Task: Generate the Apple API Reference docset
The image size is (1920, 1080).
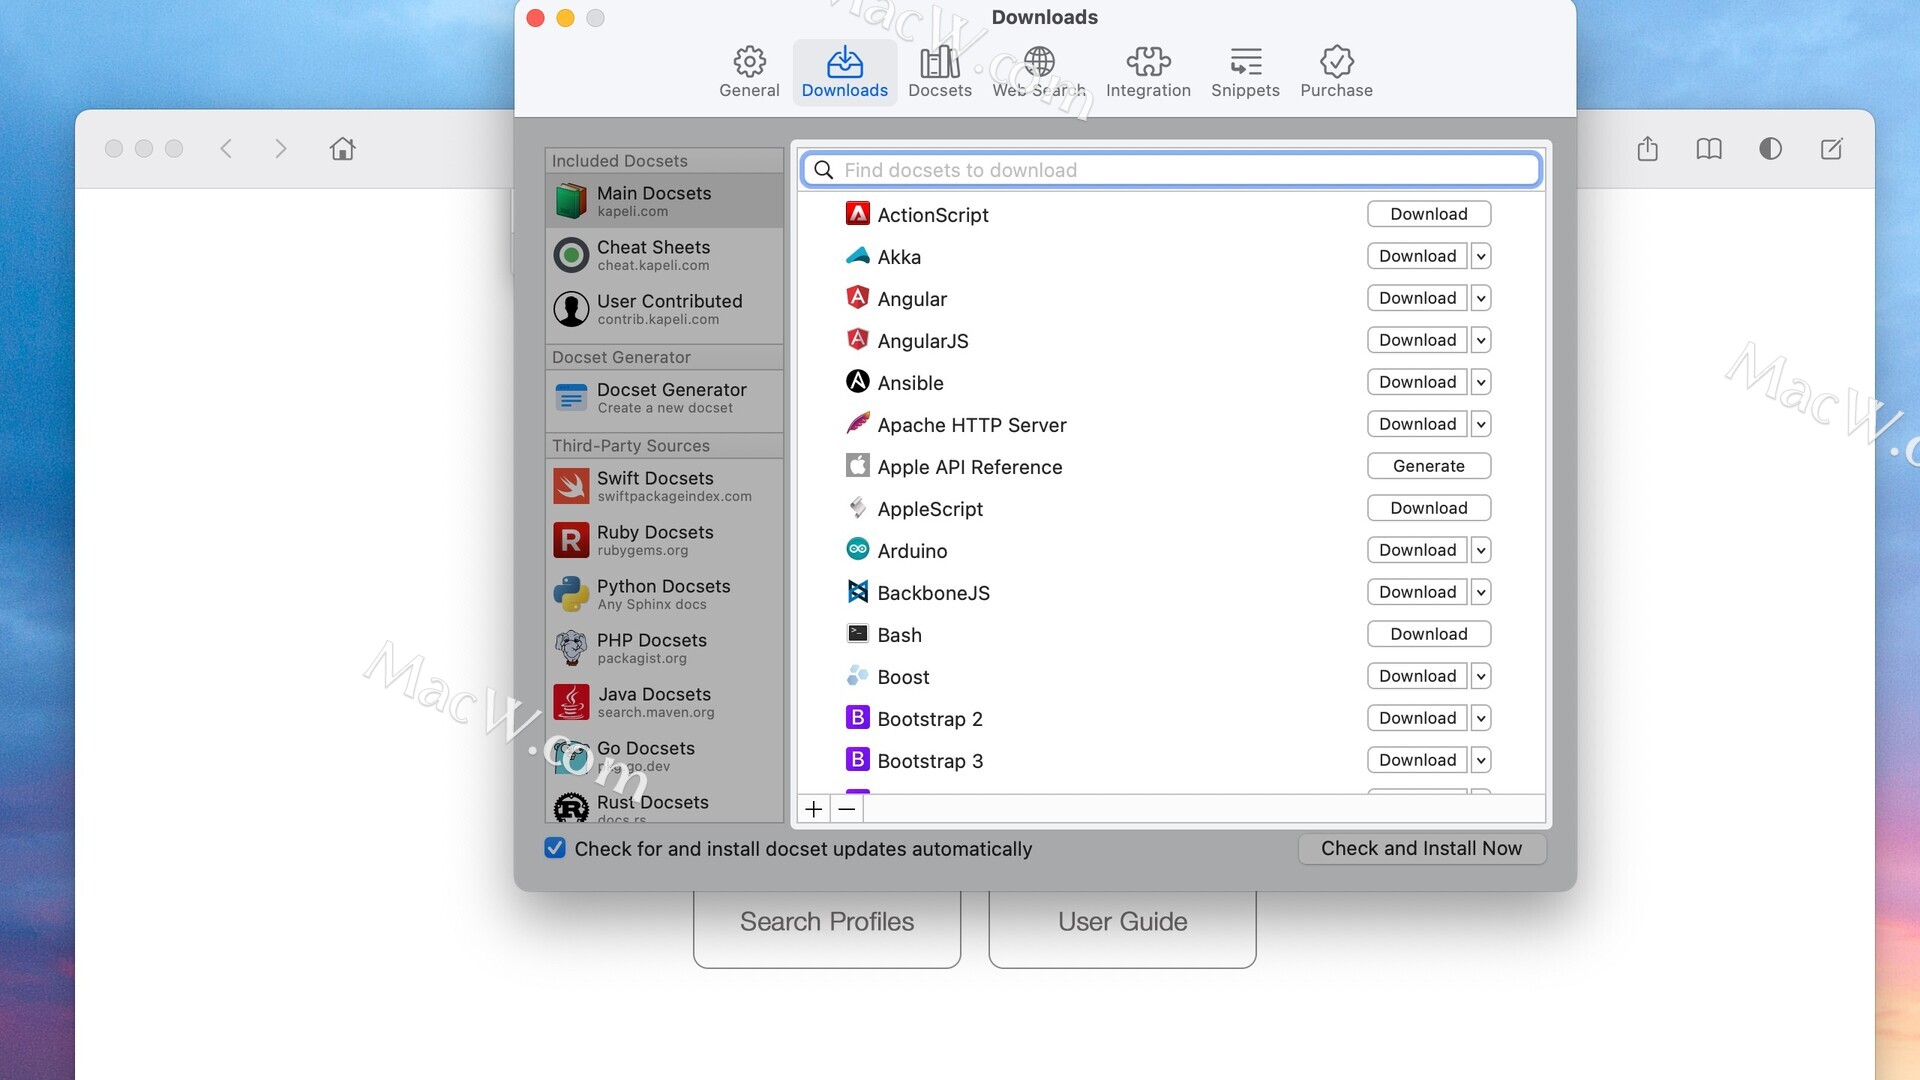Action: pyautogui.click(x=1429, y=466)
